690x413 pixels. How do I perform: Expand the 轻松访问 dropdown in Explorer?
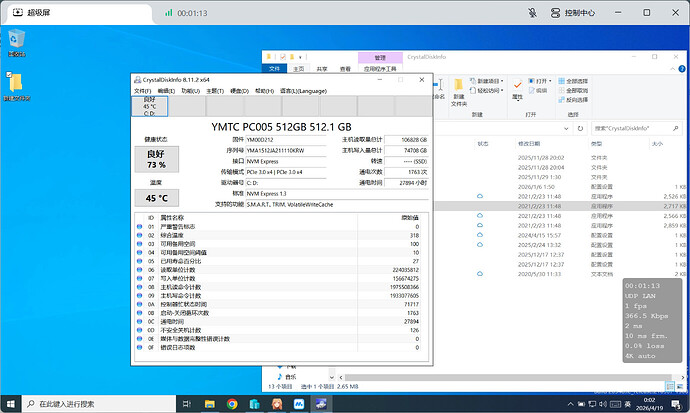tap(487, 91)
